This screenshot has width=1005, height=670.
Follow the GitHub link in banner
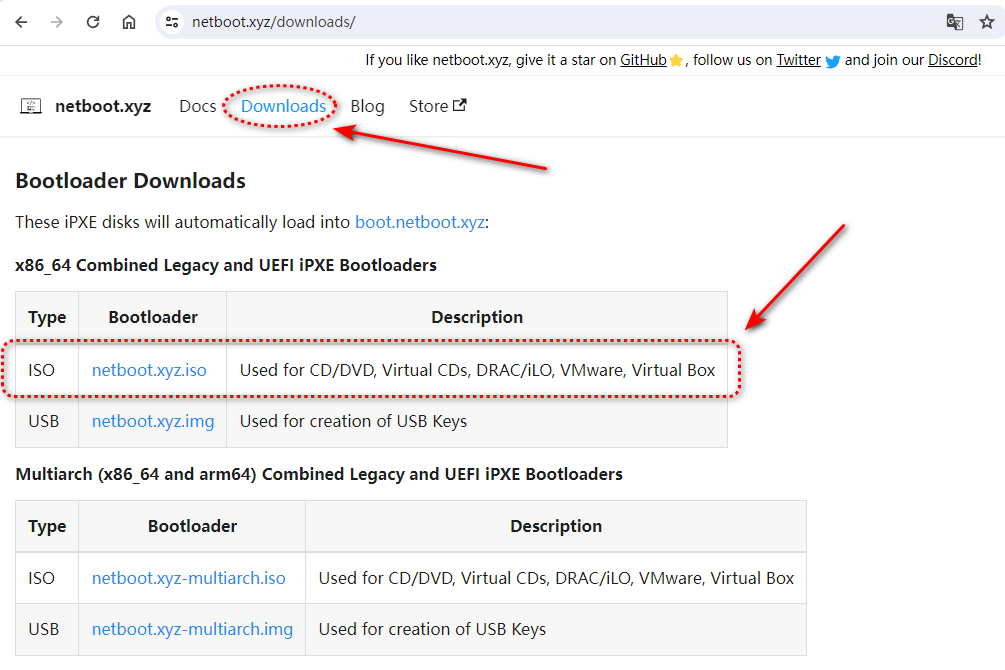coord(644,60)
